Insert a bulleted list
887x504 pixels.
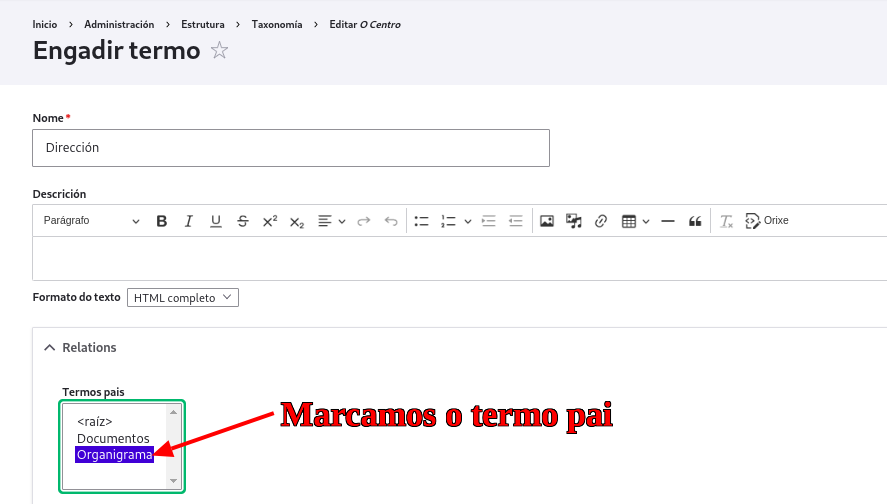(421, 221)
